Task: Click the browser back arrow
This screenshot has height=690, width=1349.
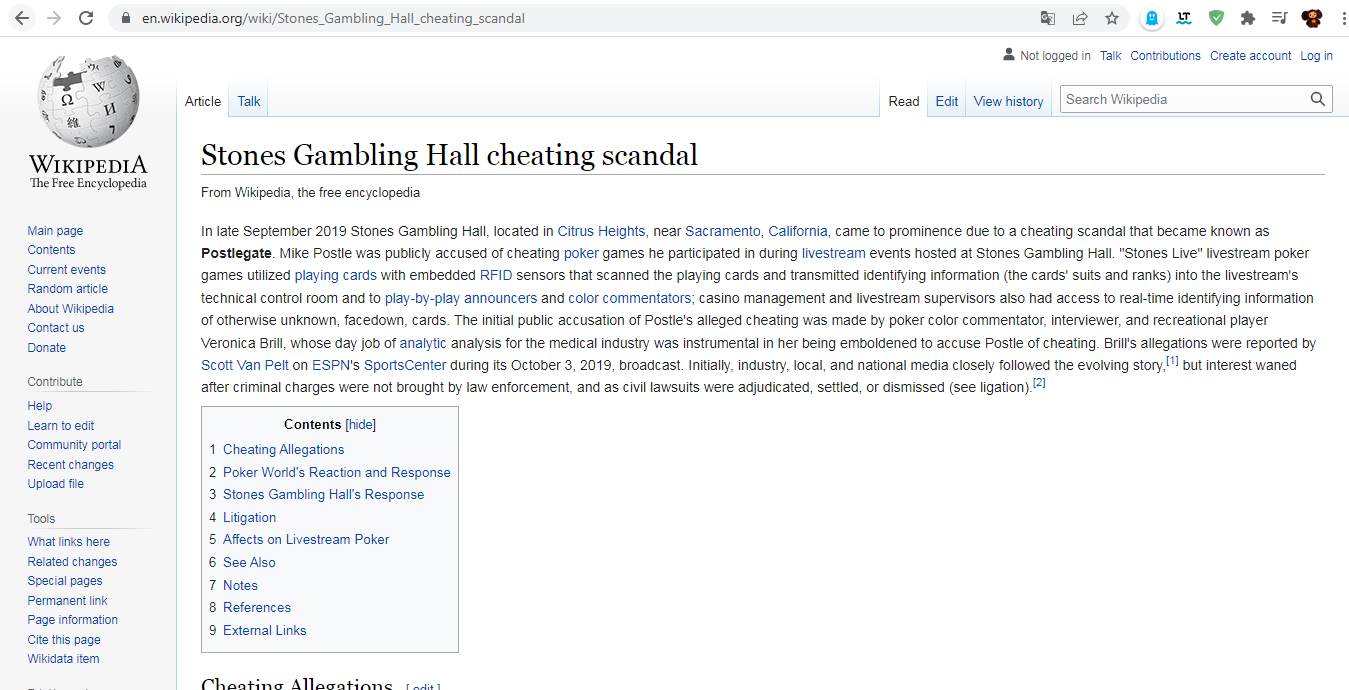Action: 22,18
